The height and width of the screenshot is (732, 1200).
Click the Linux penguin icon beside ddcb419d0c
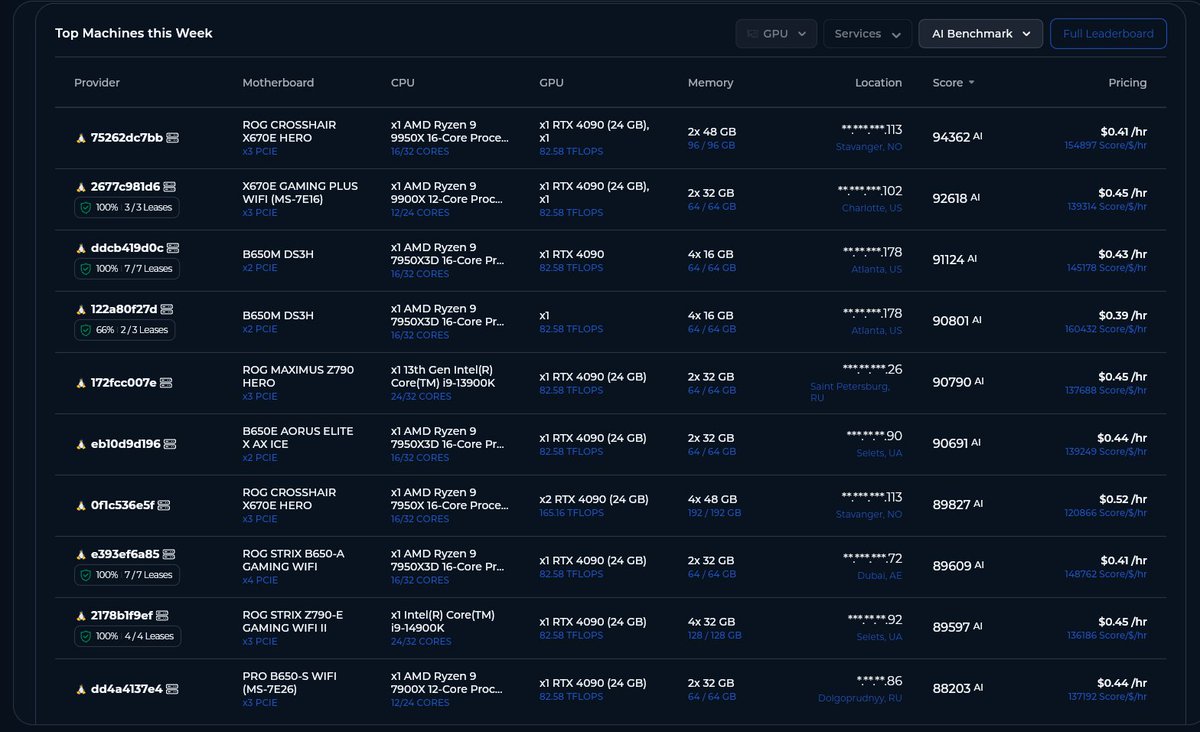pos(81,248)
